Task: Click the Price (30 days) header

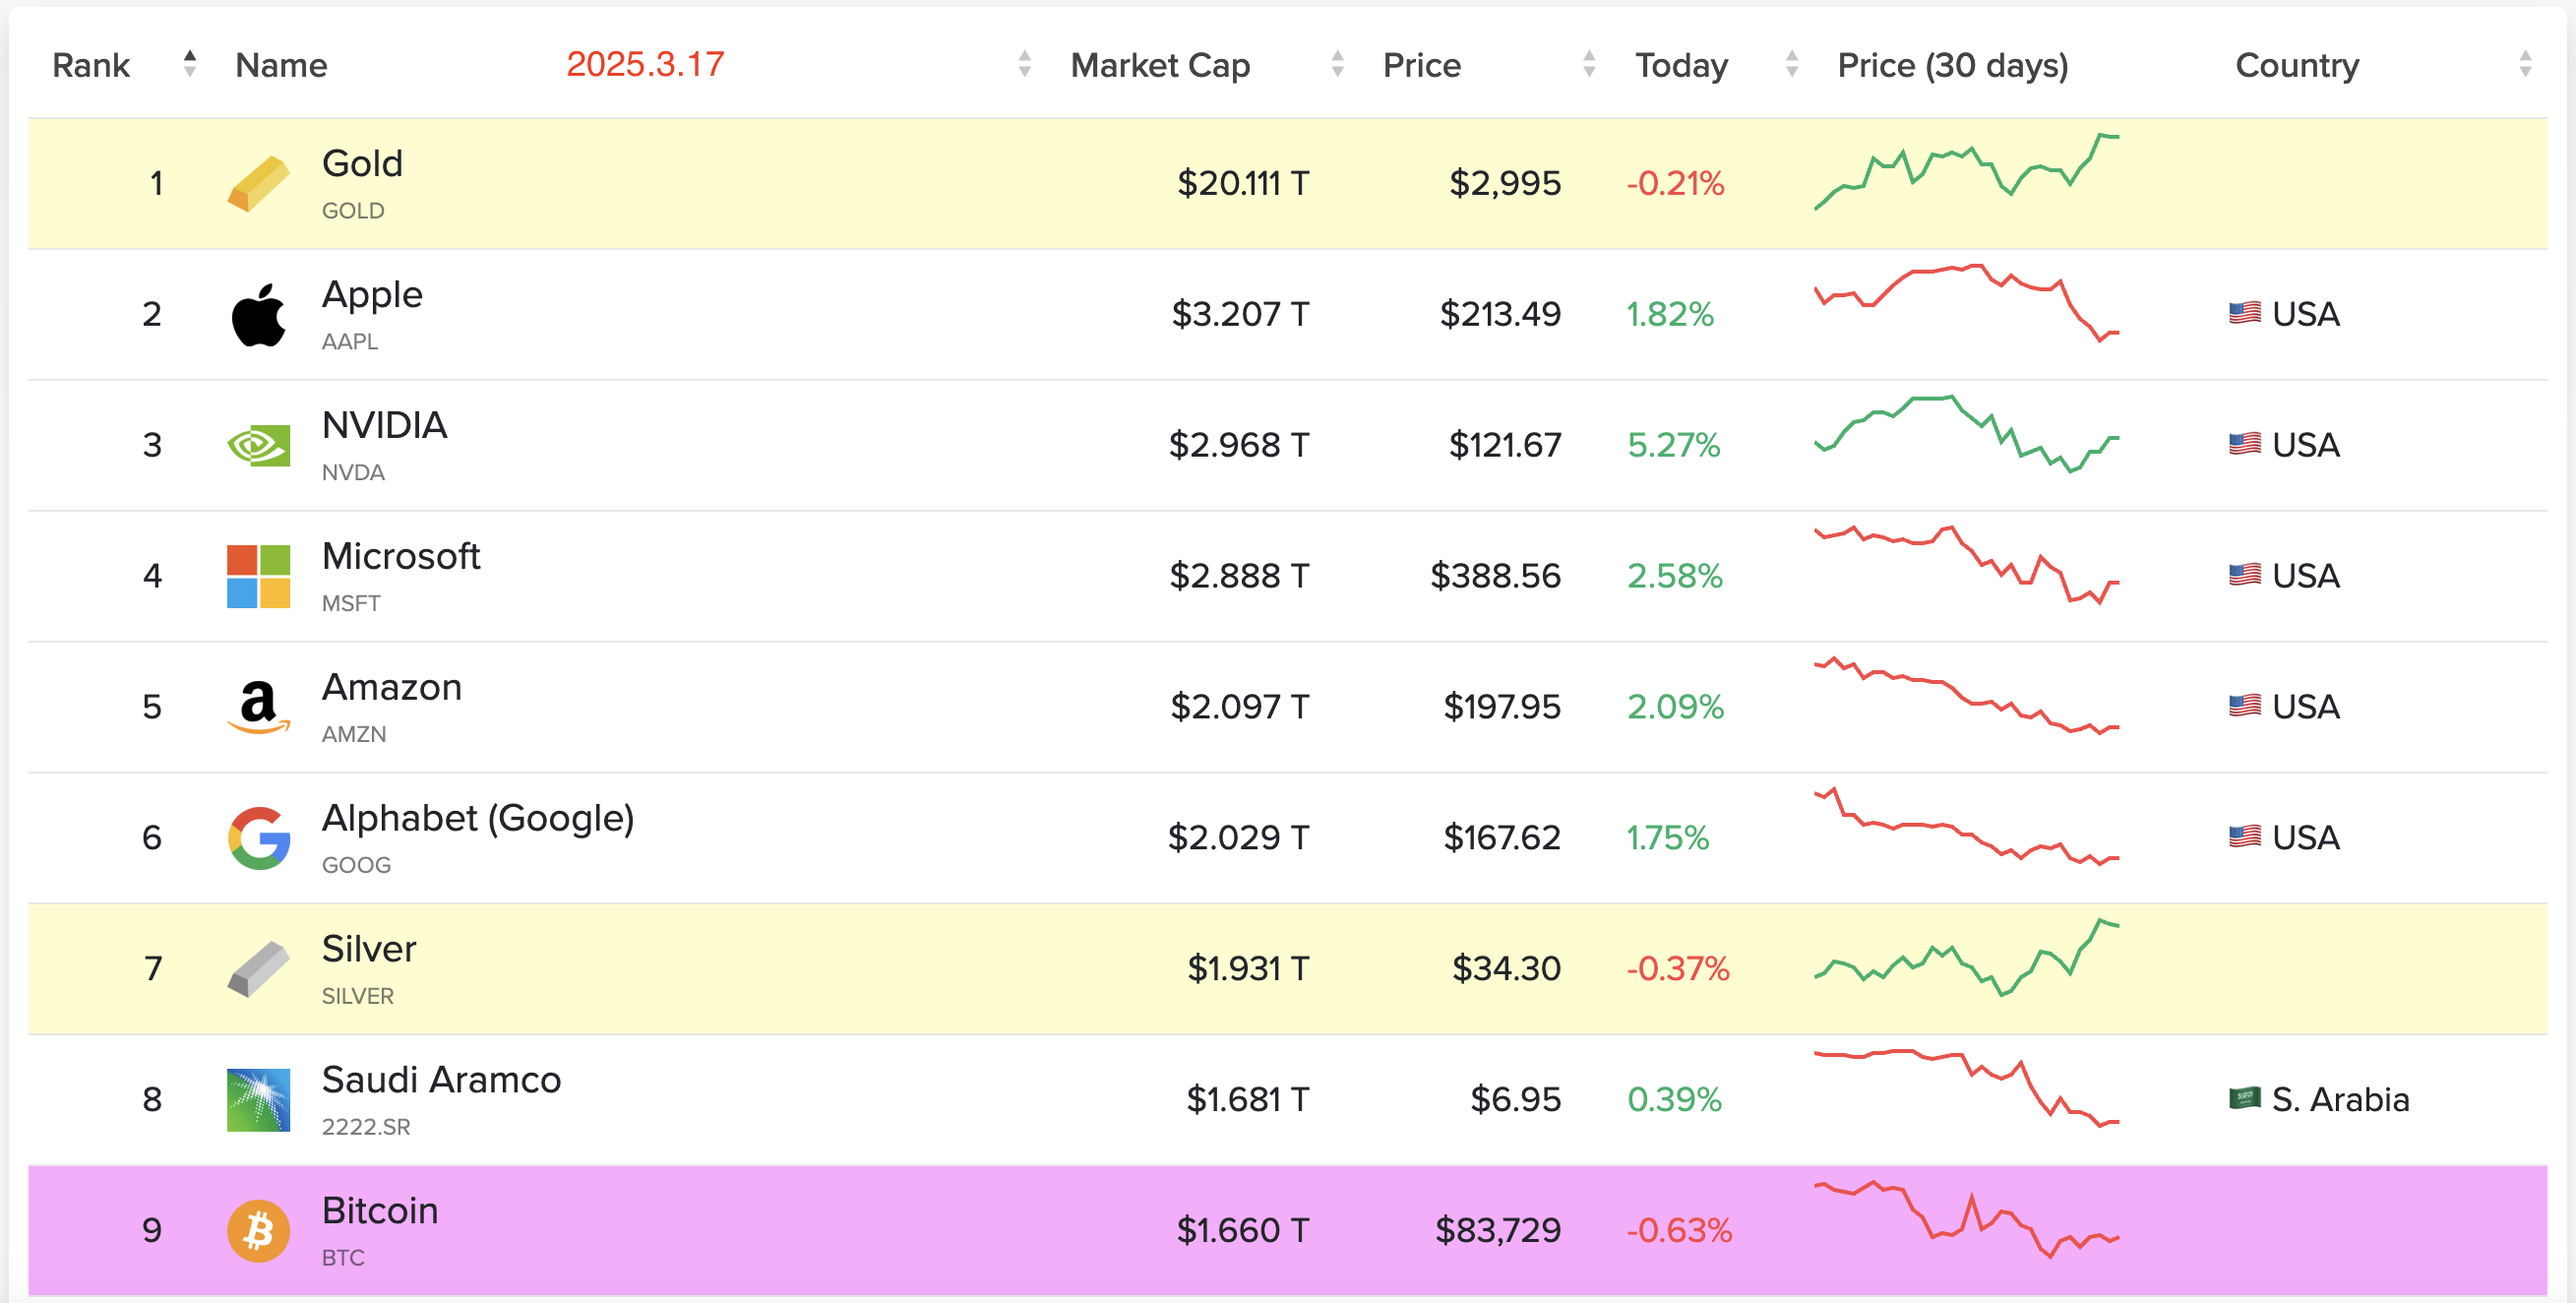Action: [x=1953, y=65]
